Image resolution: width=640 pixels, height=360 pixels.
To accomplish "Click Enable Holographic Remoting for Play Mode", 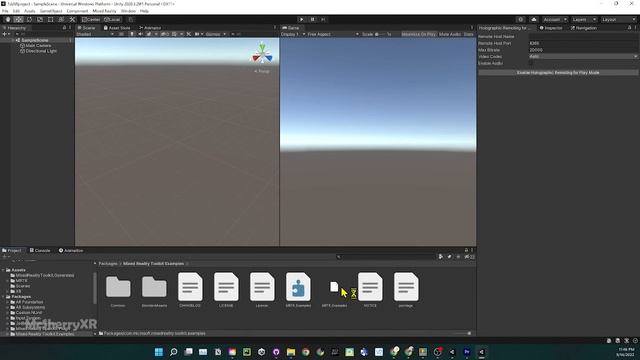I will (558, 72).
